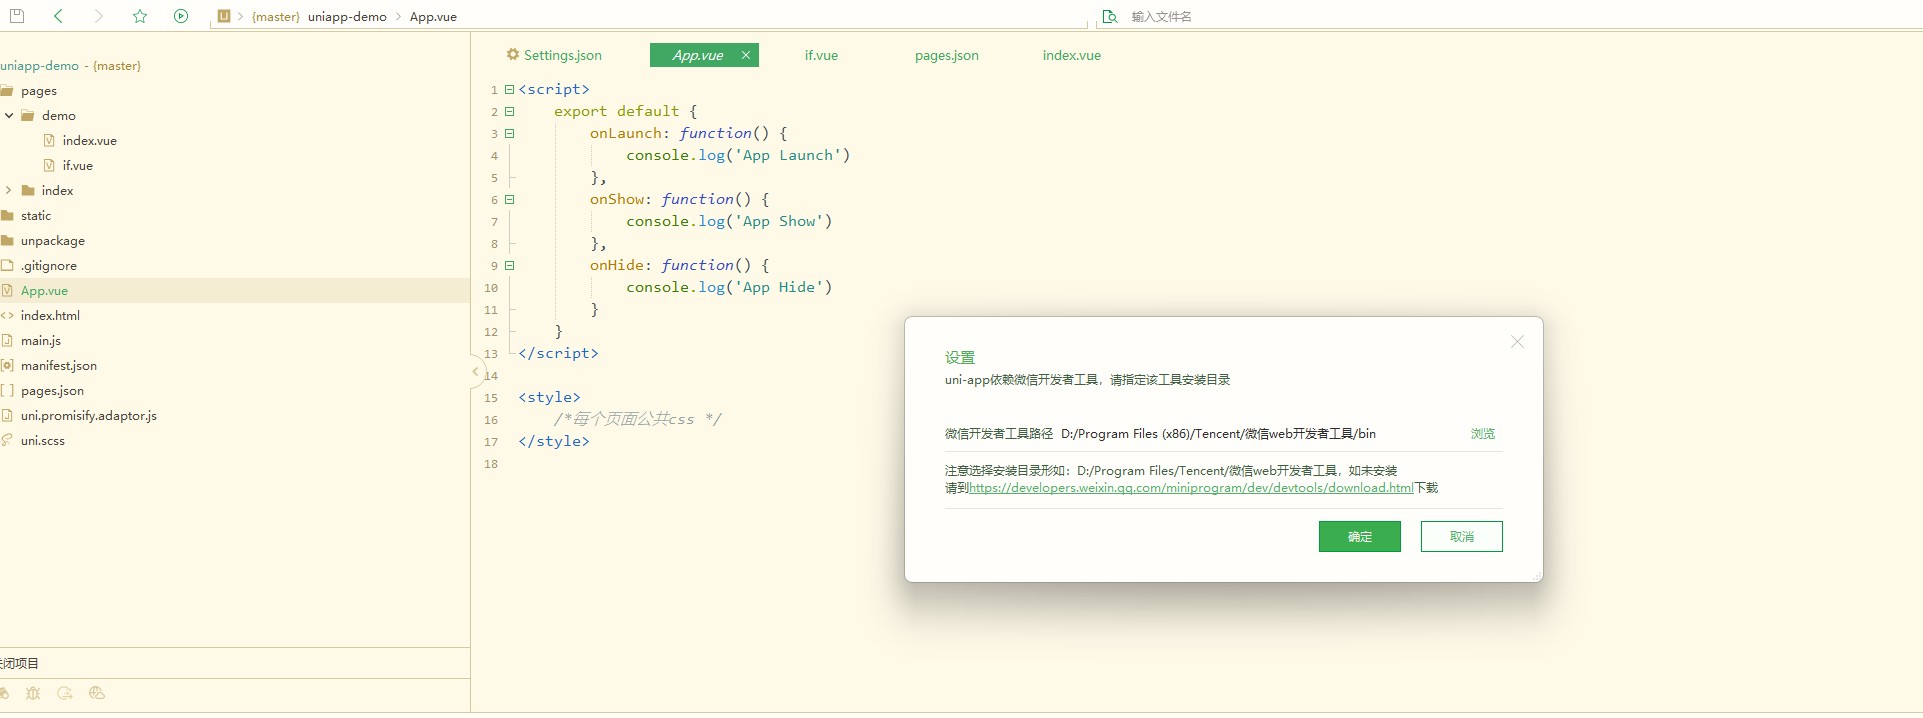Open the index.vue tab
Image resolution: width=1923 pixels, height=718 pixels.
[x=1071, y=55]
